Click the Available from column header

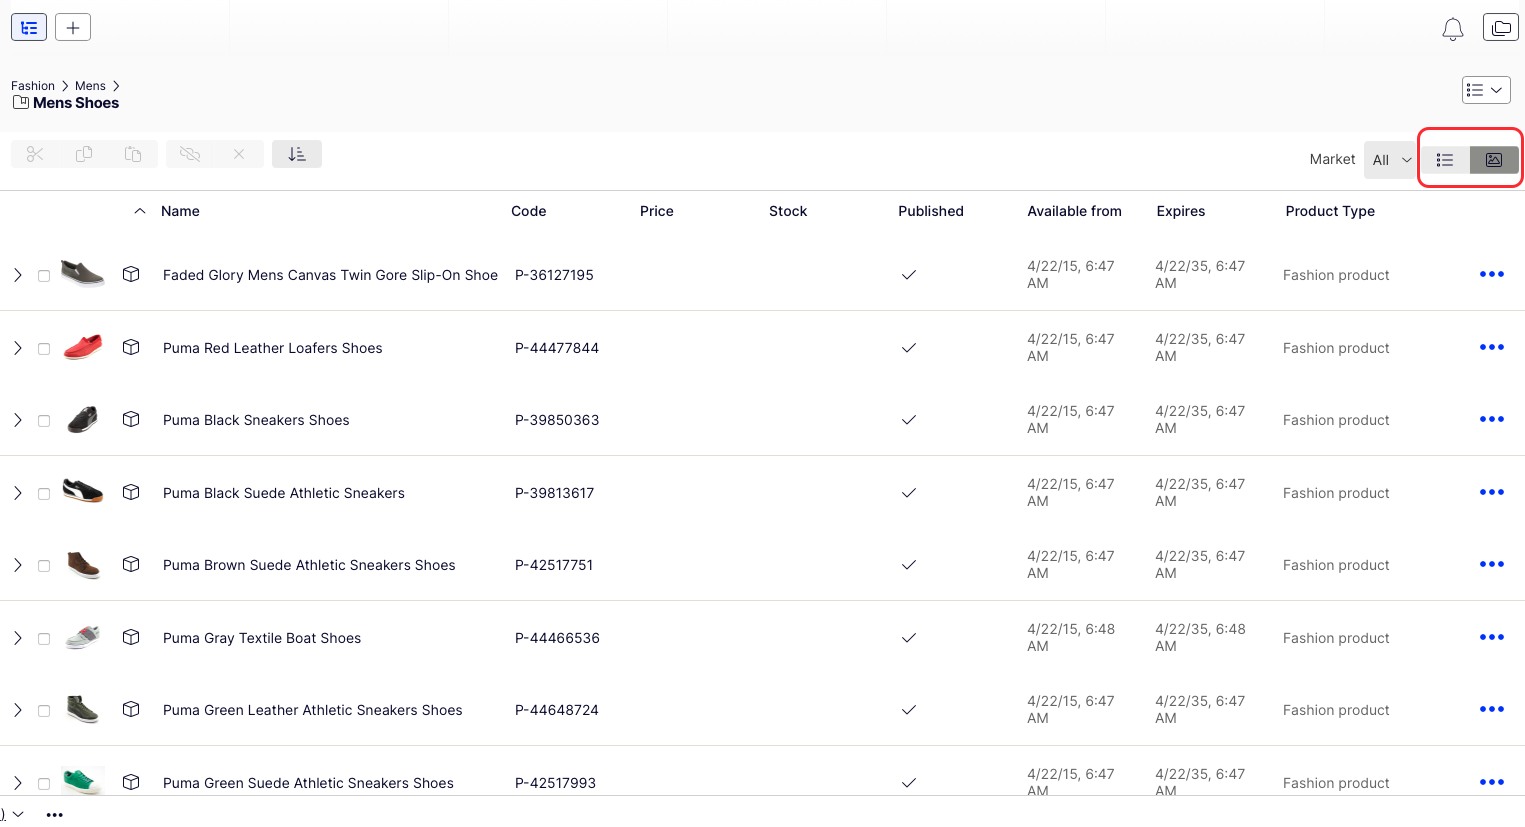coord(1075,211)
